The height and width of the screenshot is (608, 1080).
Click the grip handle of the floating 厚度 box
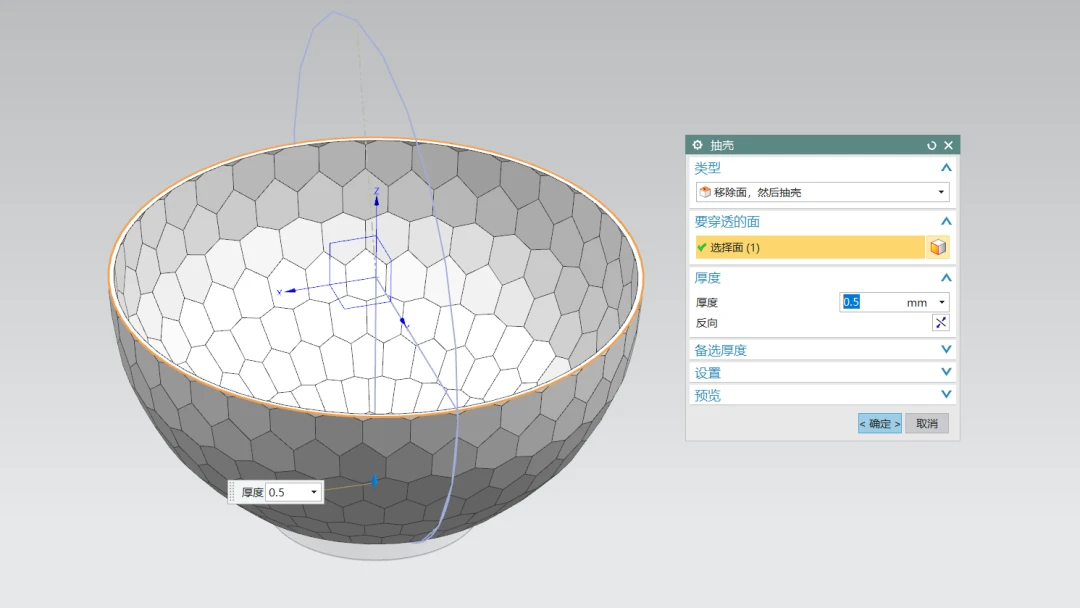(x=233, y=492)
